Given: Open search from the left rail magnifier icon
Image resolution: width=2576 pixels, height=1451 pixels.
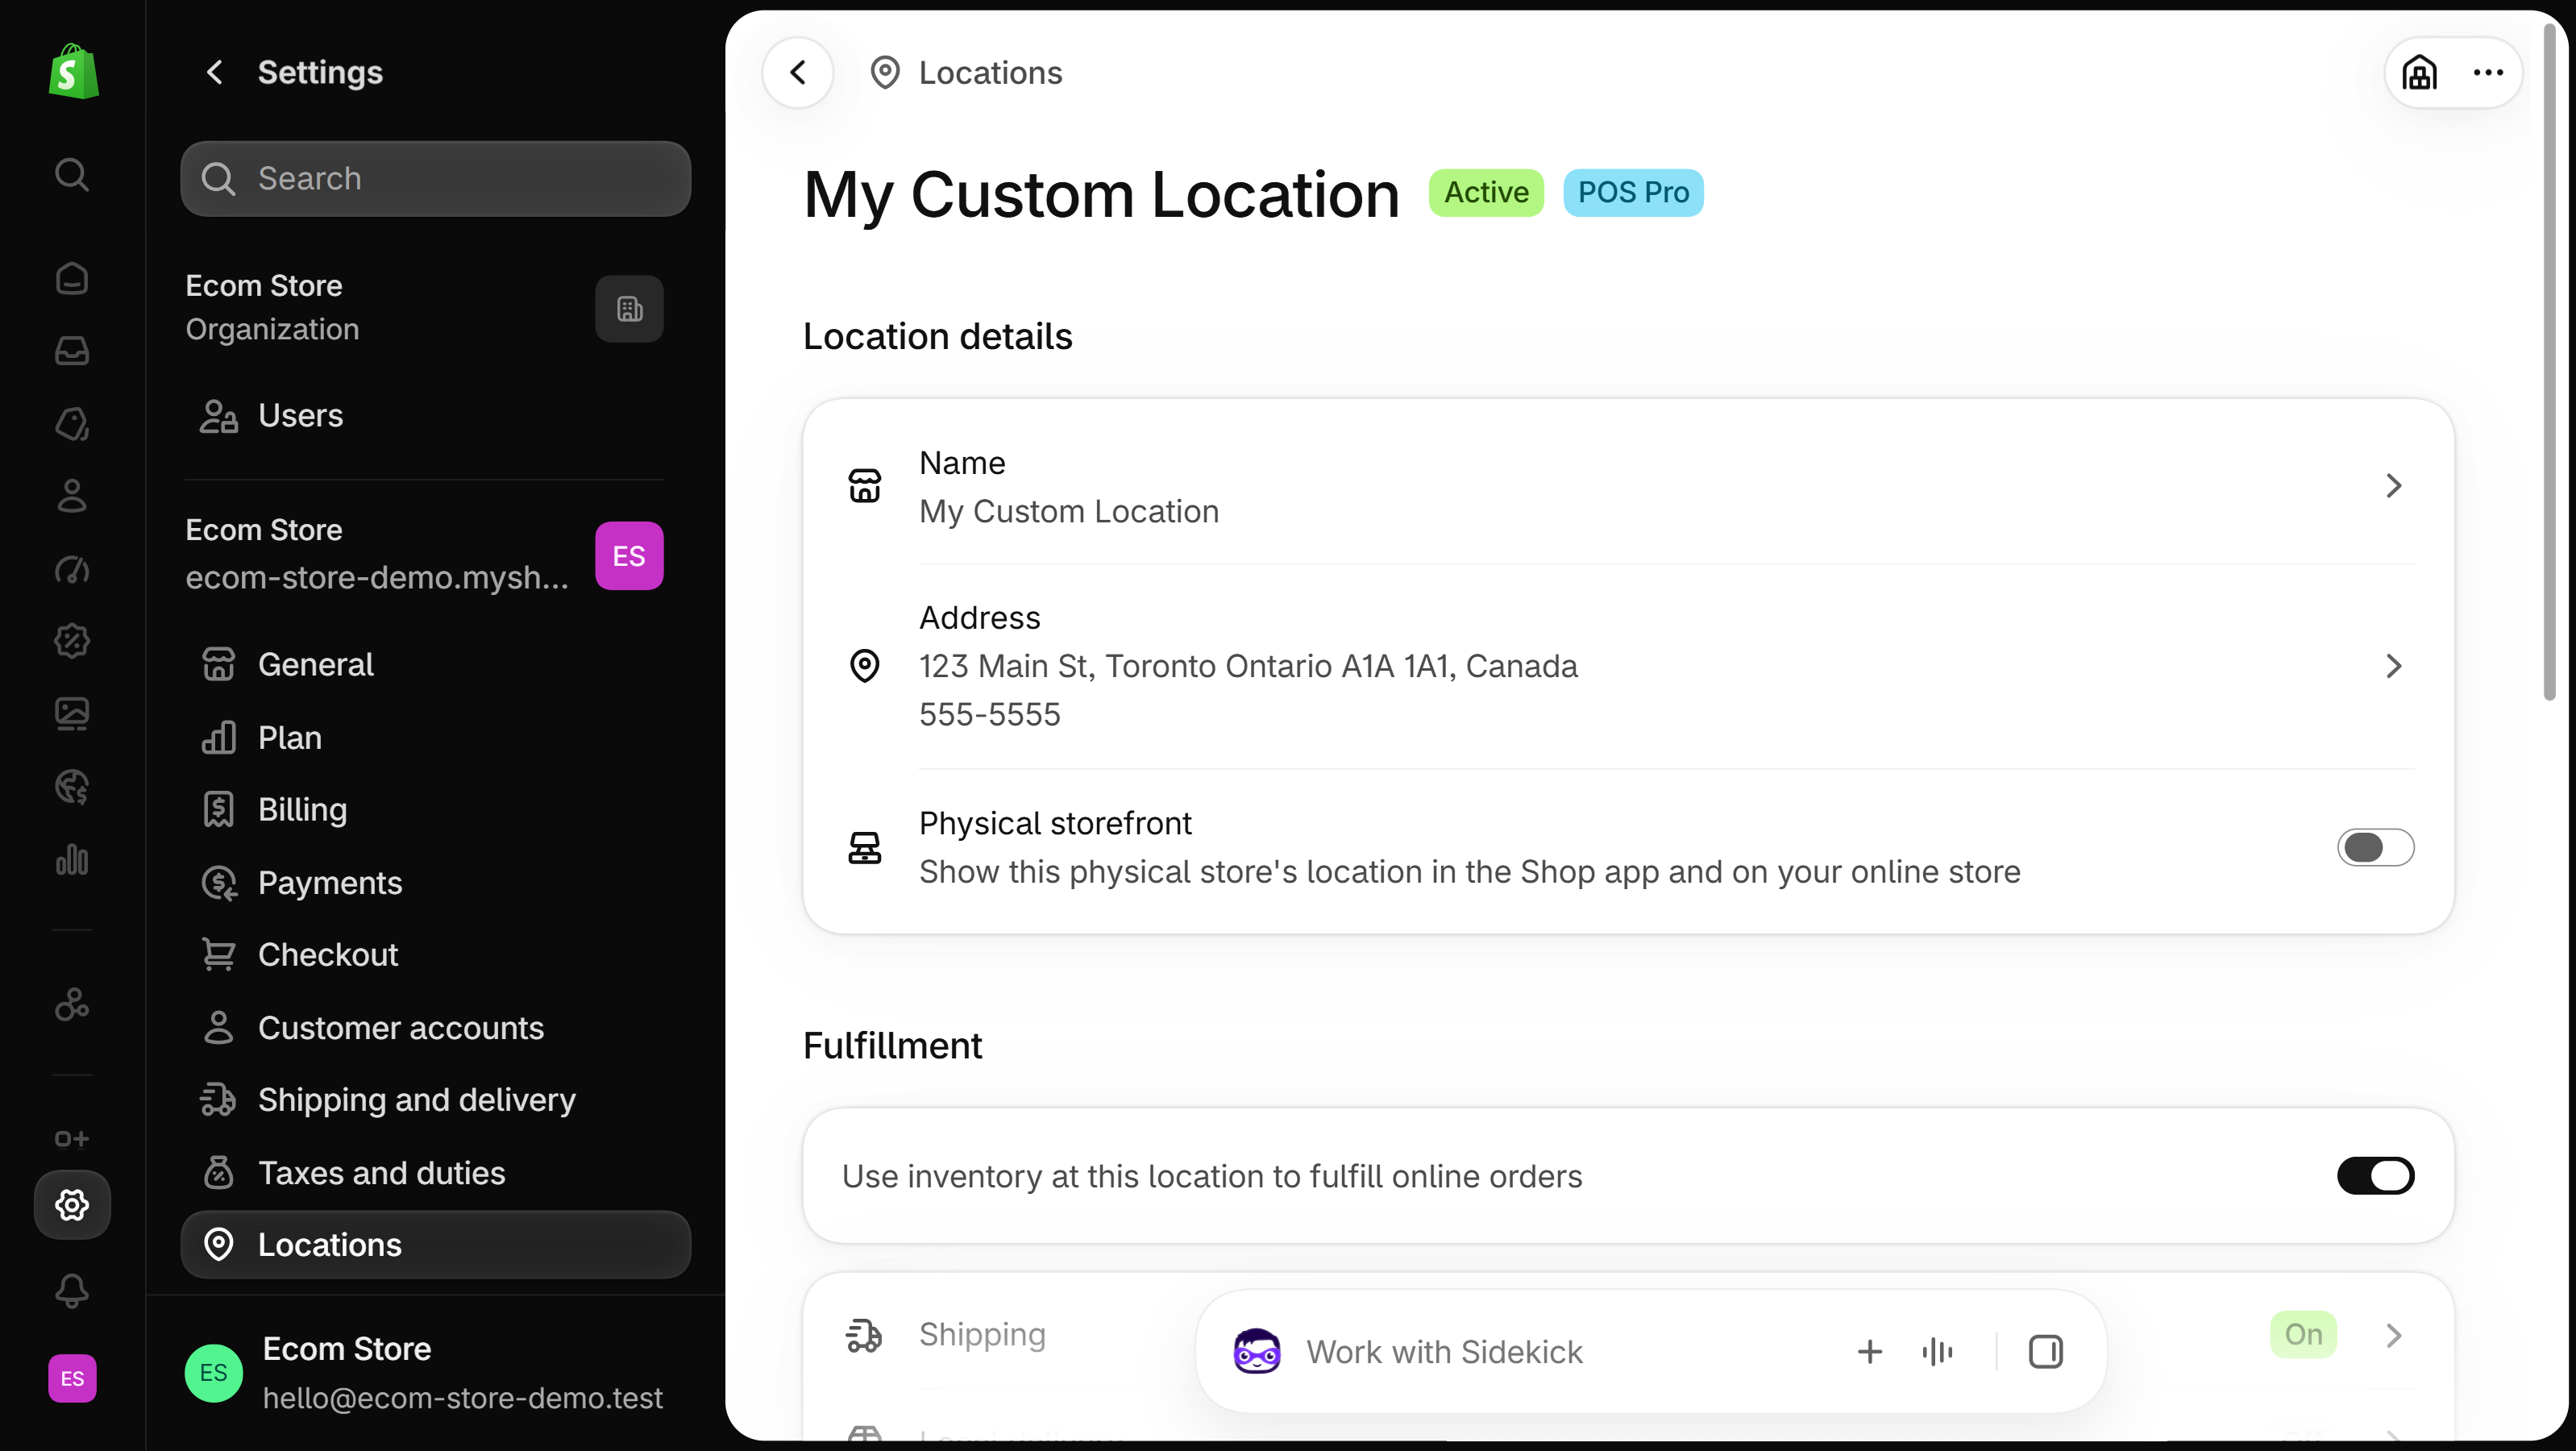Looking at the screenshot, I should (72, 174).
